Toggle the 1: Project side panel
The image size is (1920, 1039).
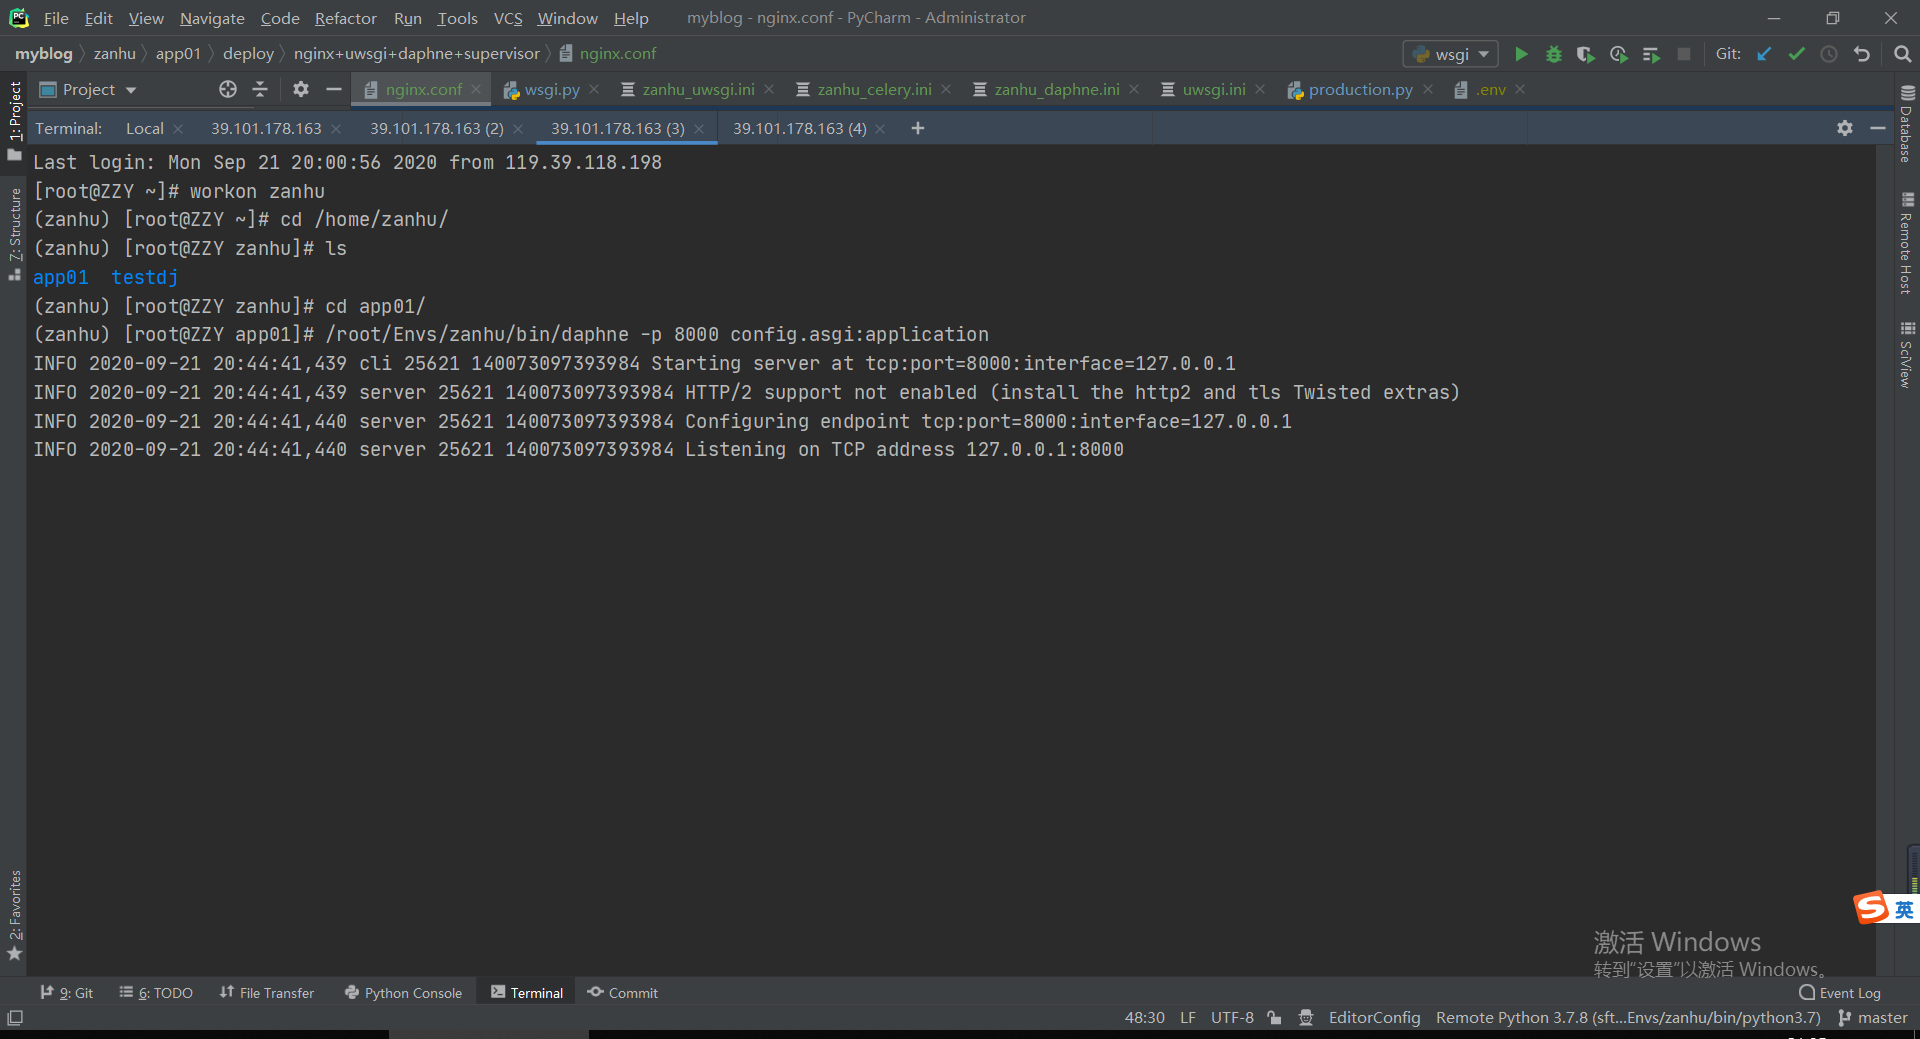coord(14,119)
